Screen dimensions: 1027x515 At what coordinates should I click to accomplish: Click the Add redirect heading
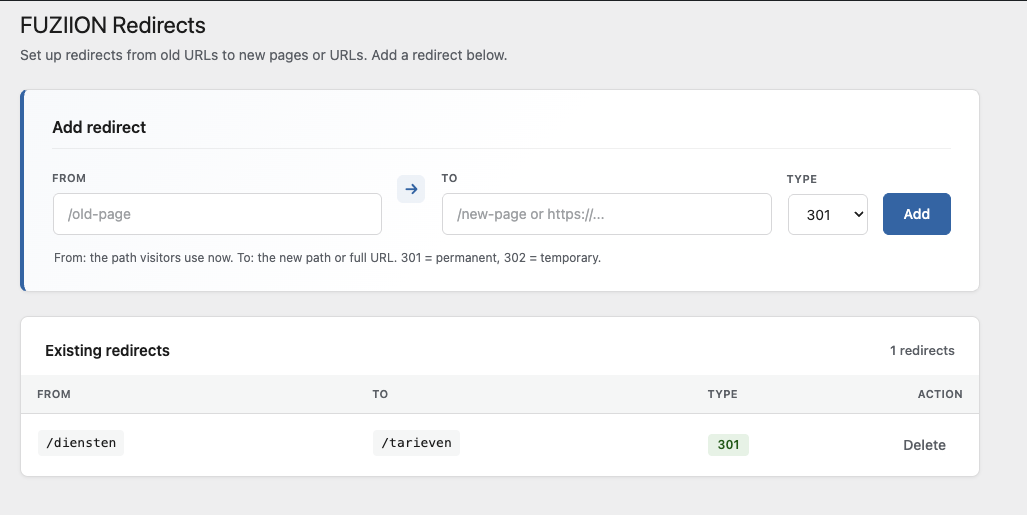(x=99, y=127)
